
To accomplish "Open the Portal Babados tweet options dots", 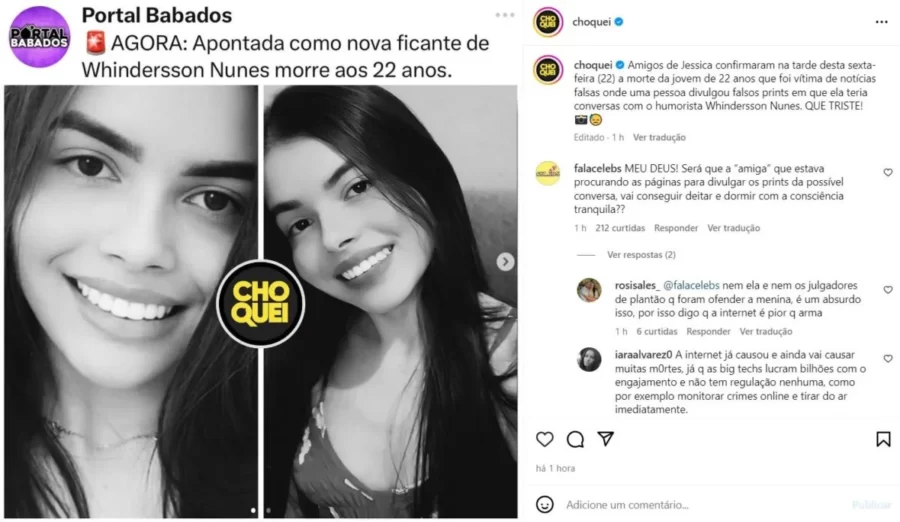I will (505, 15).
